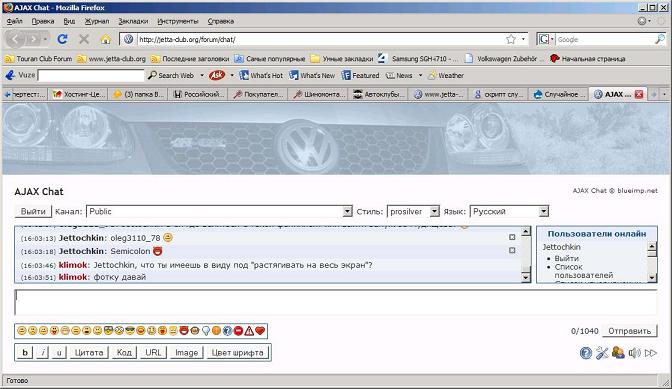Bookmark this page with the star icon
Screen dimensions: 672x389
[511, 39]
